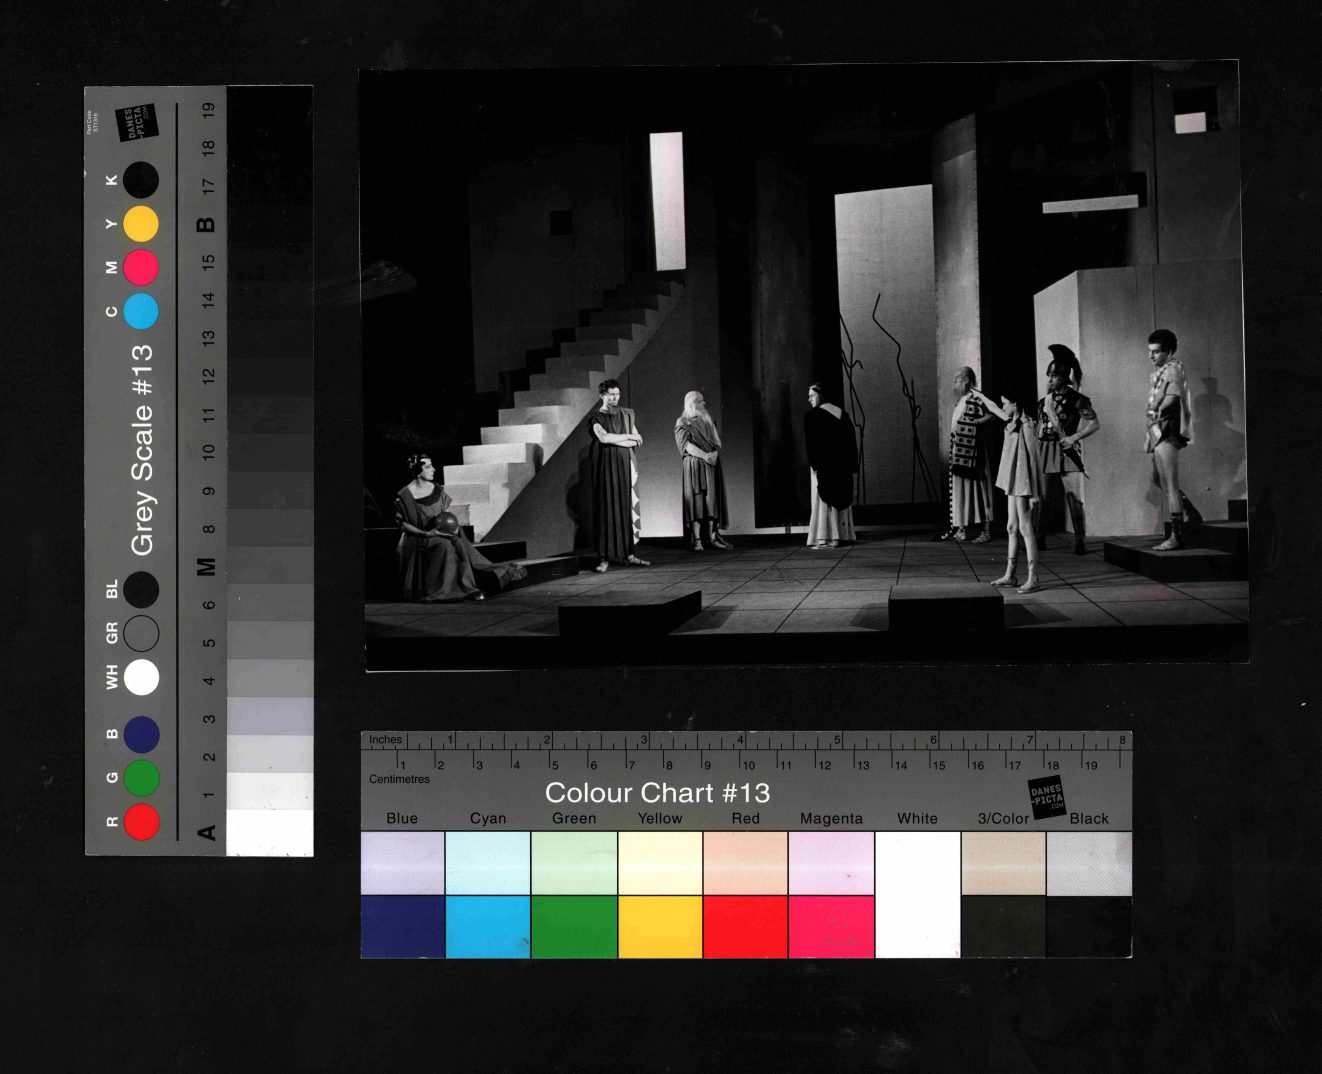Select the saturated blue swatch on the Colour Chart
The height and width of the screenshot is (1074, 1322).
click(403, 926)
